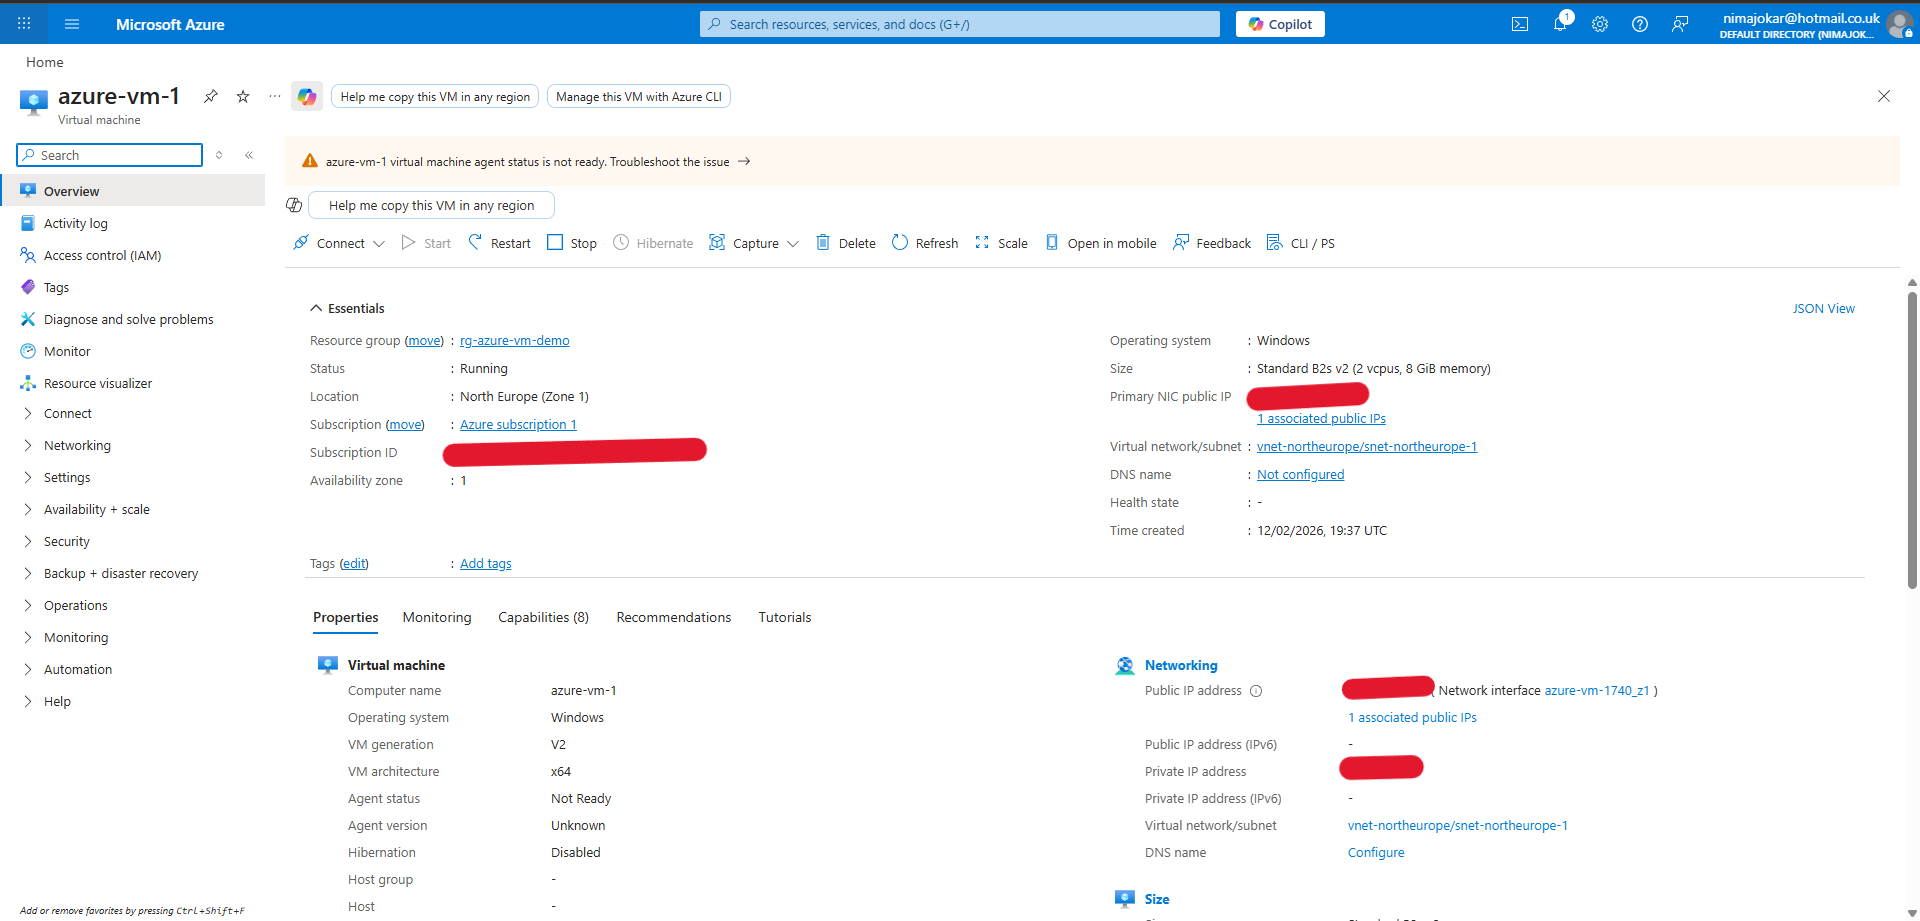Image resolution: width=1920 pixels, height=921 pixels.
Task: Pin azure-vm-1 to dashboard
Action: (210, 96)
